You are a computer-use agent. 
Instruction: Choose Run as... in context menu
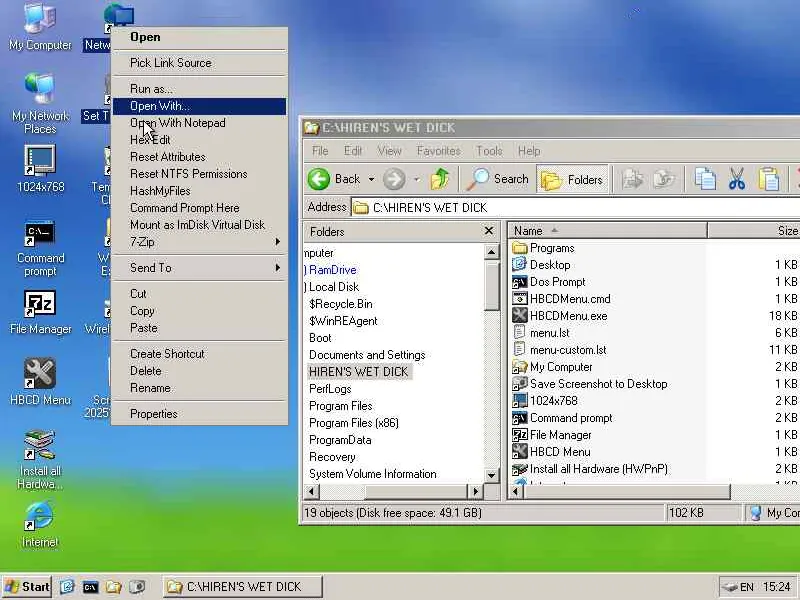pos(199,89)
